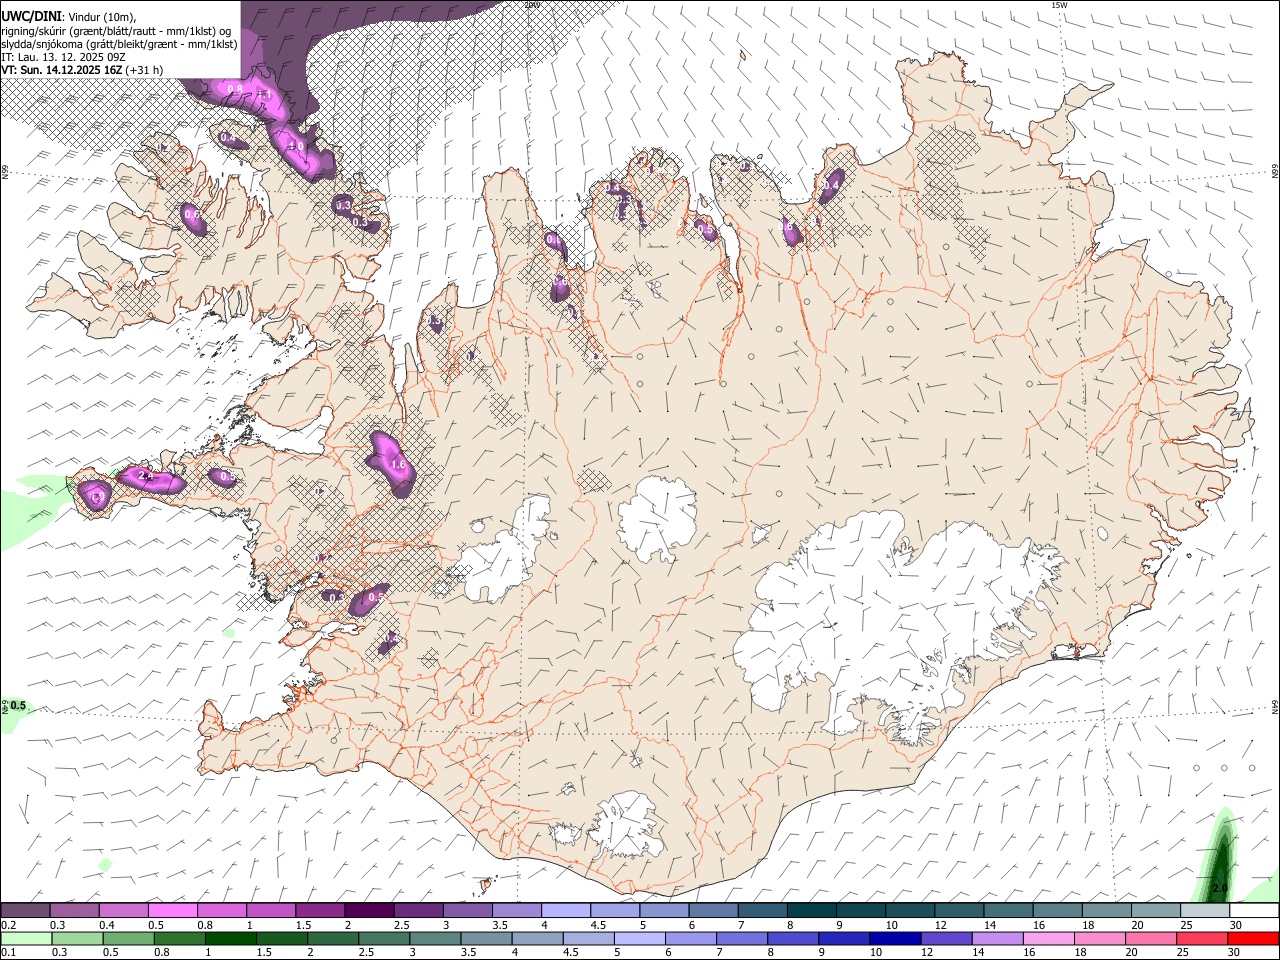Click the light pink swatch at rain-legend 16
Viewport: 1280px width, 960px height.
[x=1048, y=938]
